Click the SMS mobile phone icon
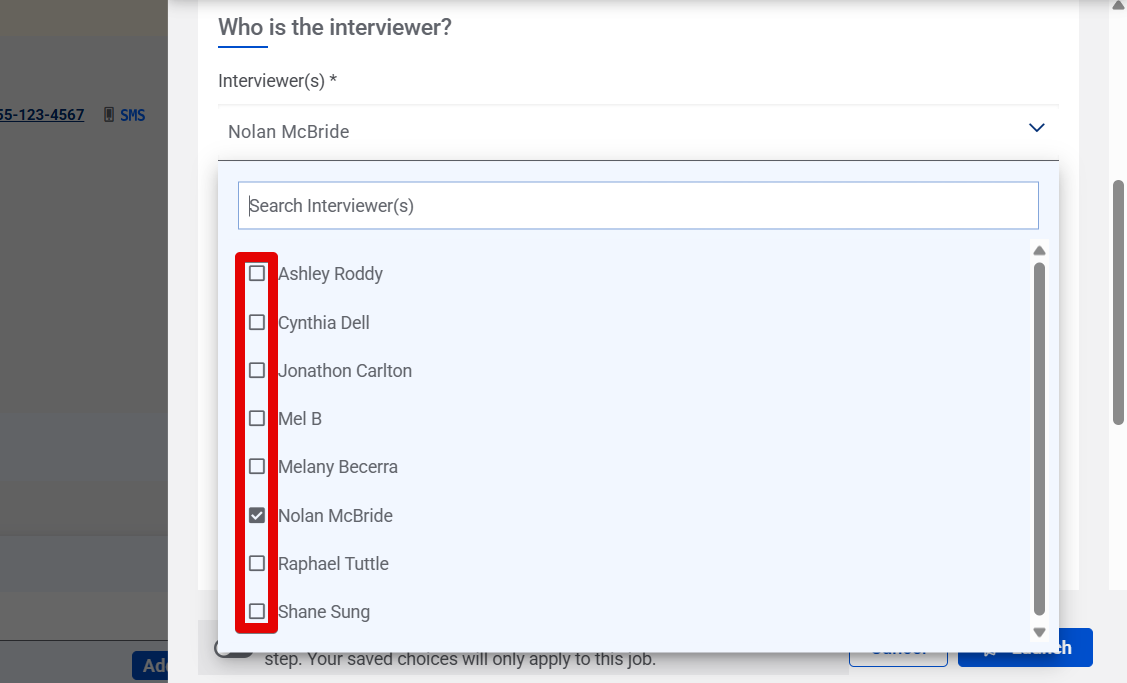 [x=108, y=115]
